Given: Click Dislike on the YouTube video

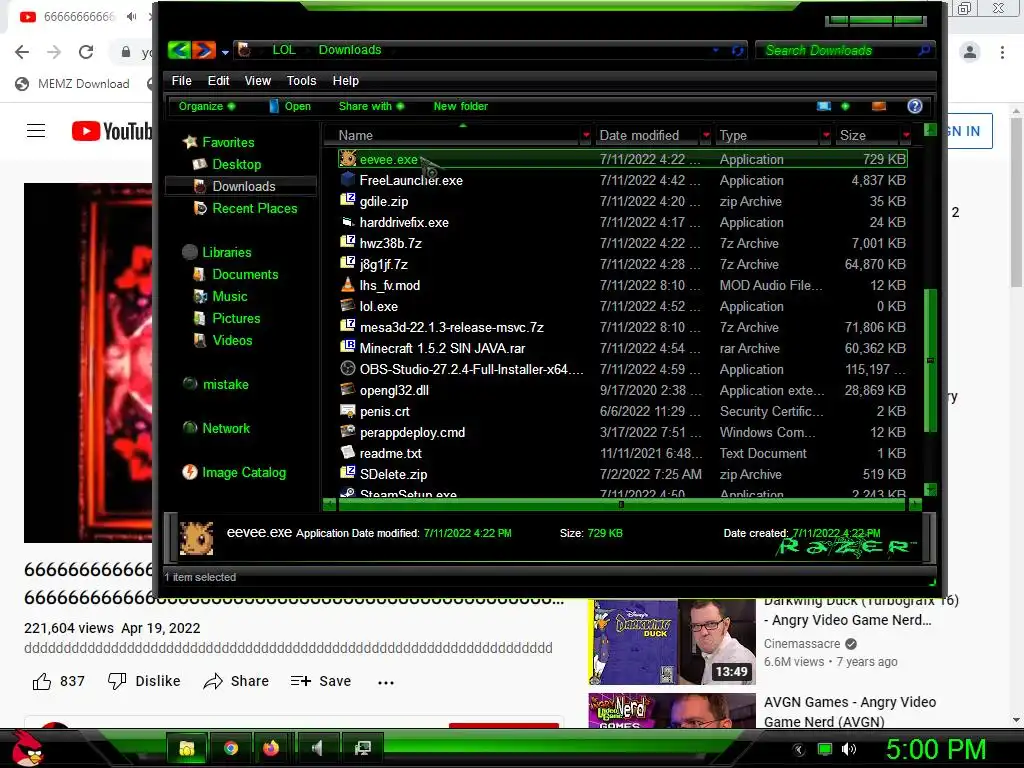Looking at the screenshot, I should (x=144, y=681).
